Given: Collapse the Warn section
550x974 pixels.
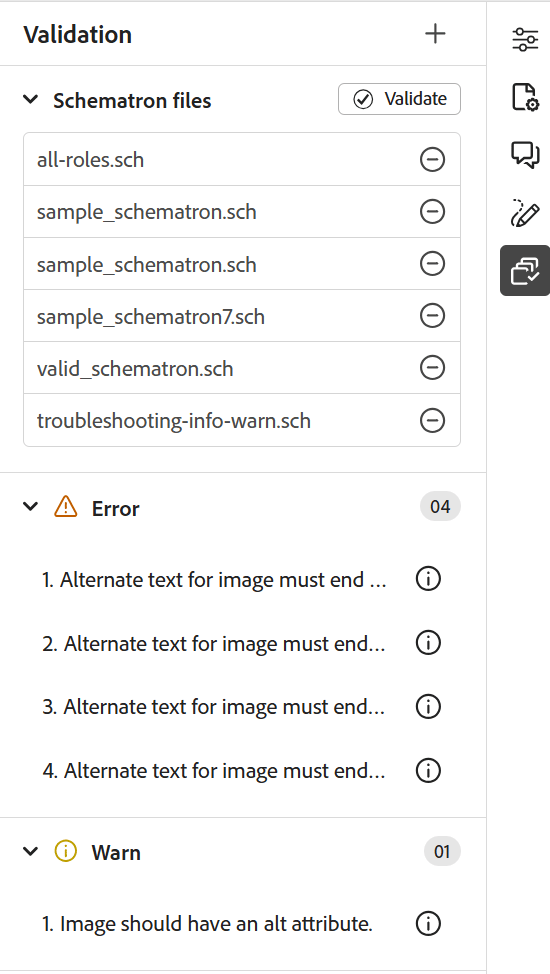Looking at the screenshot, I should point(30,851).
